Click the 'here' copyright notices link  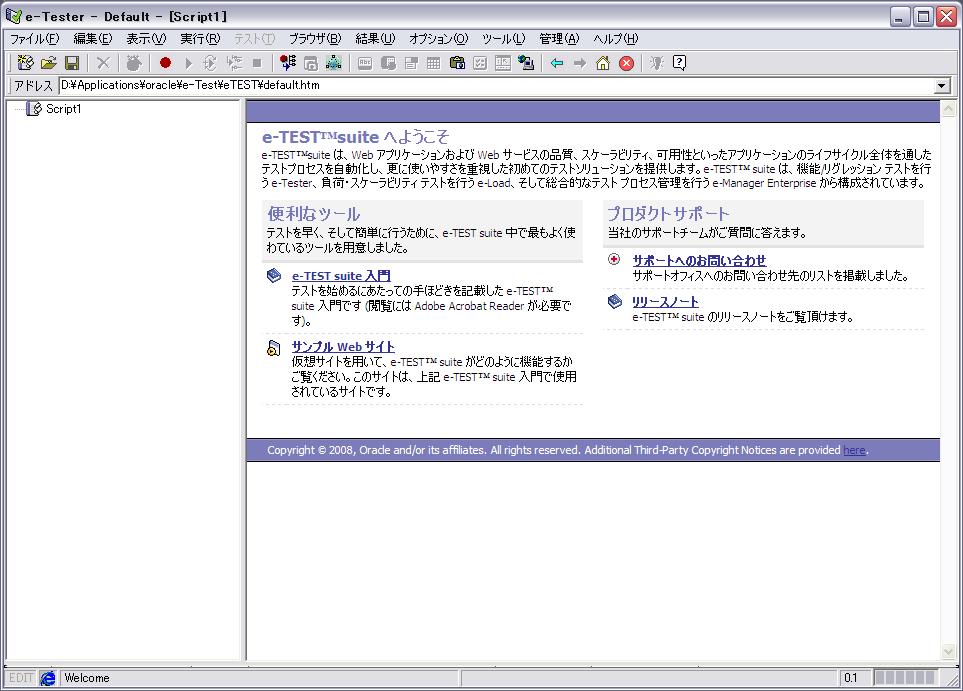854,450
